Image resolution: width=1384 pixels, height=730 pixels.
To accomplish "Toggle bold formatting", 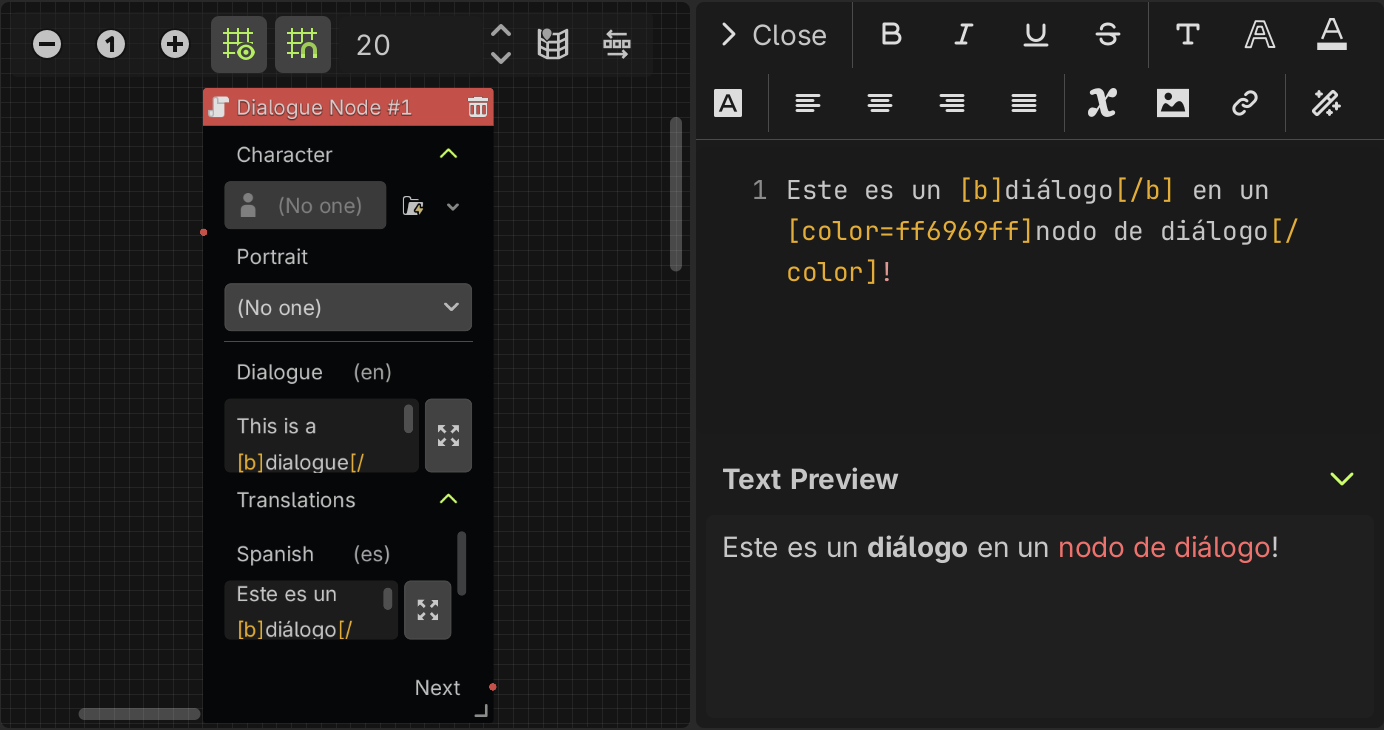I will pos(891,35).
